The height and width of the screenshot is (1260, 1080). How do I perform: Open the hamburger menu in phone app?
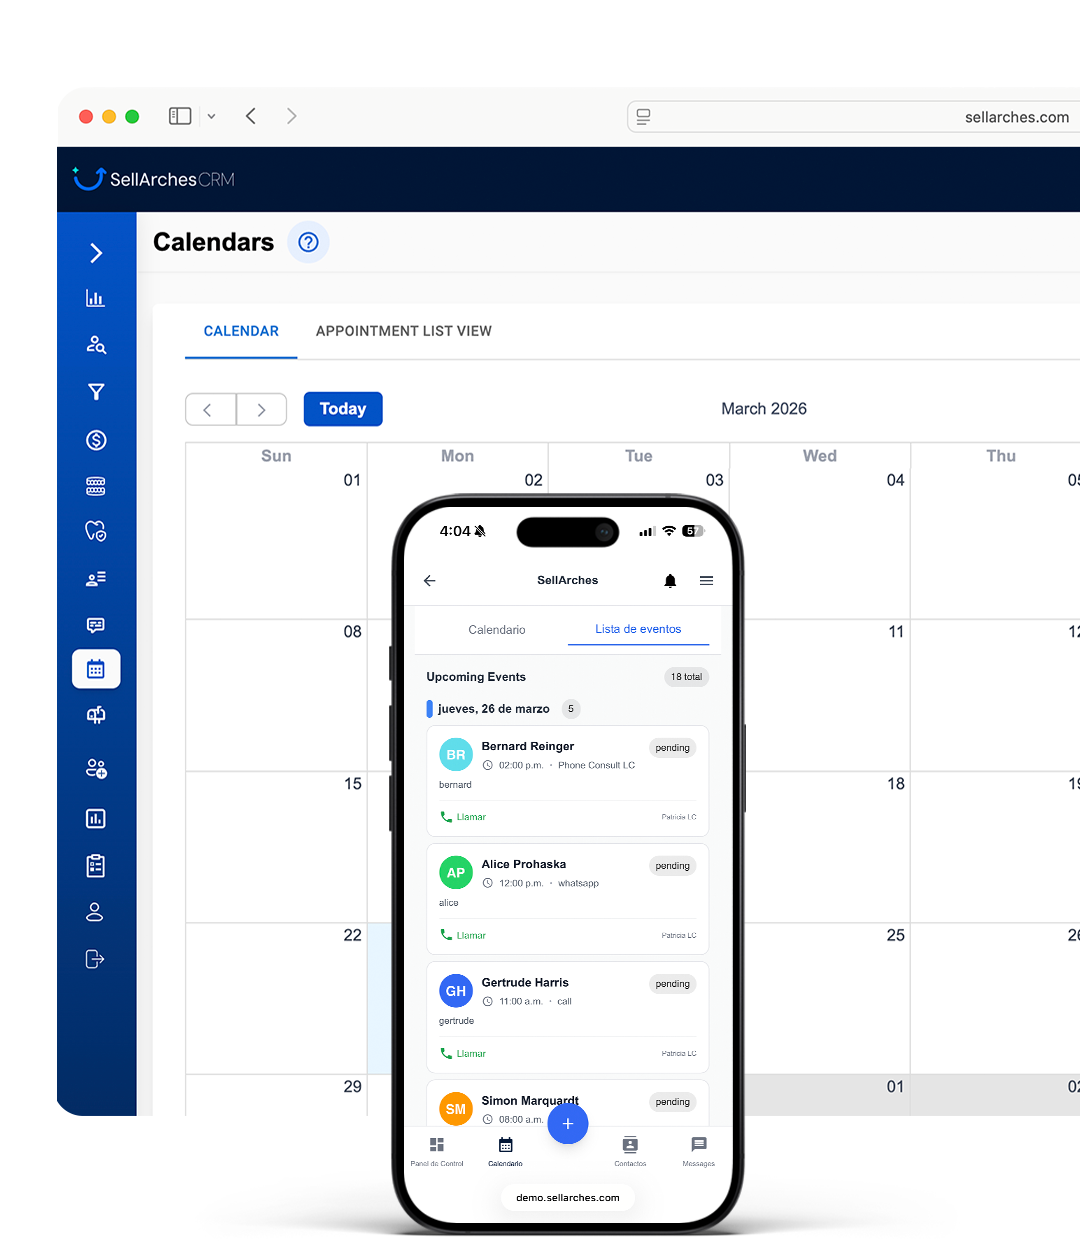[x=707, y=580]
